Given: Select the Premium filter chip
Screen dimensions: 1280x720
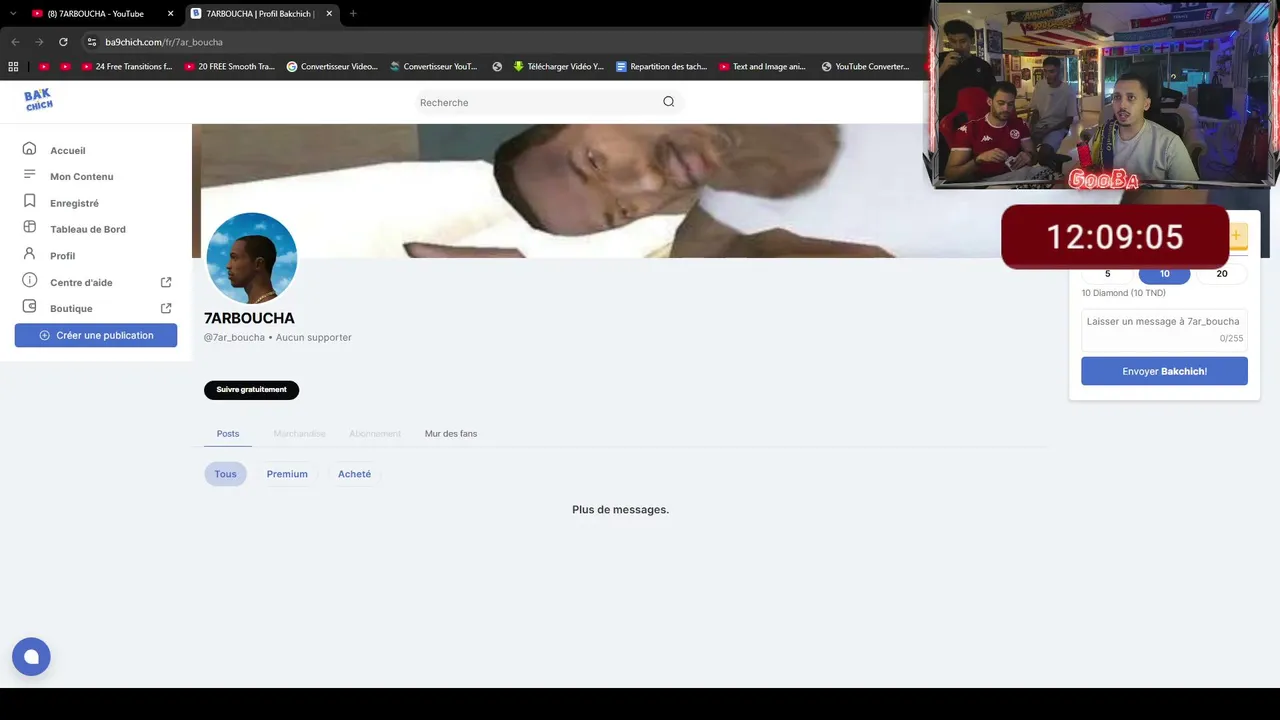Looking at the screenshot, I should [287, 474].
